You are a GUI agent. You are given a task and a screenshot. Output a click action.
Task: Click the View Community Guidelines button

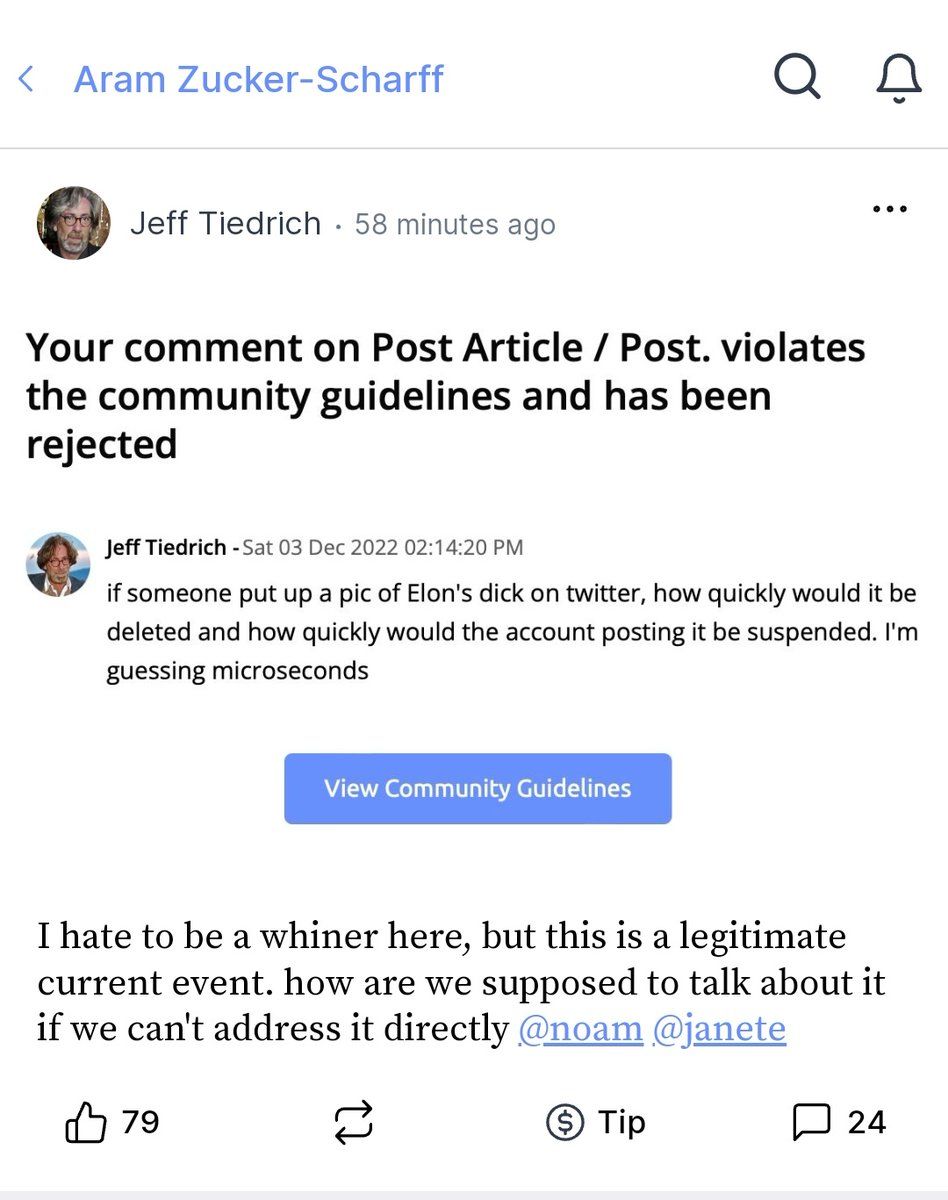tap(477, 788)
